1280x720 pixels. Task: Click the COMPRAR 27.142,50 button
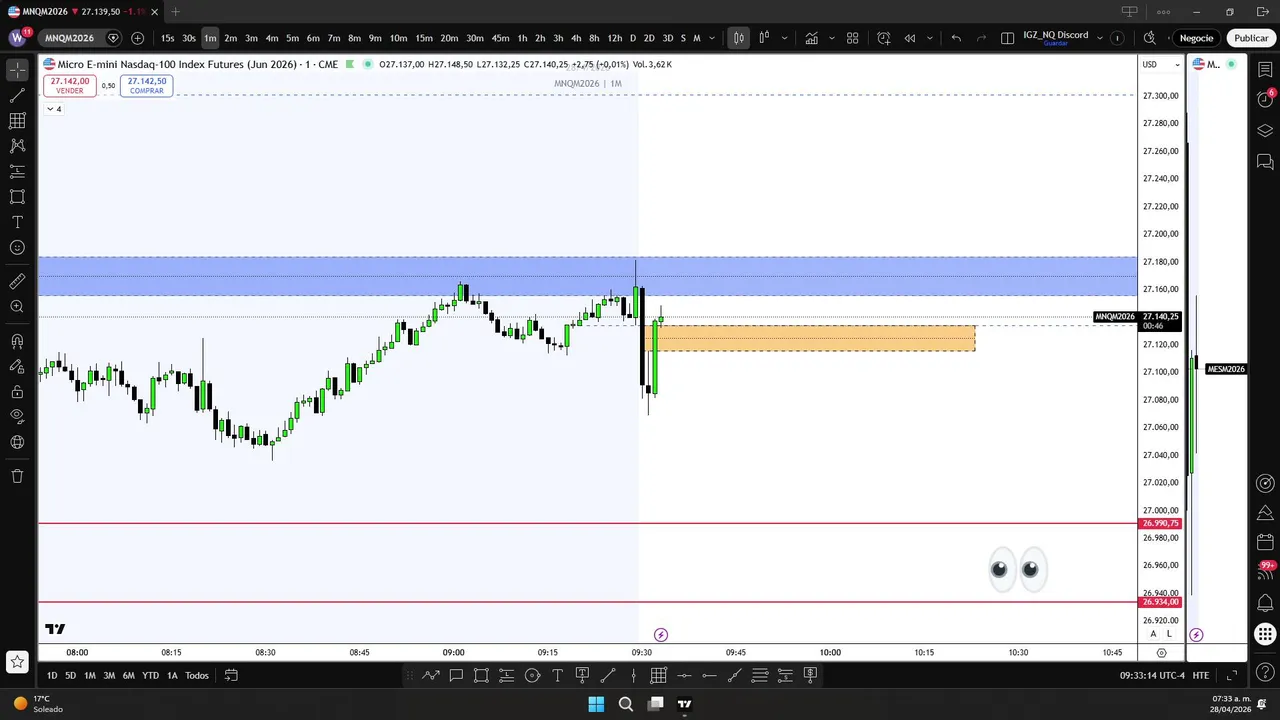[147, 86]
